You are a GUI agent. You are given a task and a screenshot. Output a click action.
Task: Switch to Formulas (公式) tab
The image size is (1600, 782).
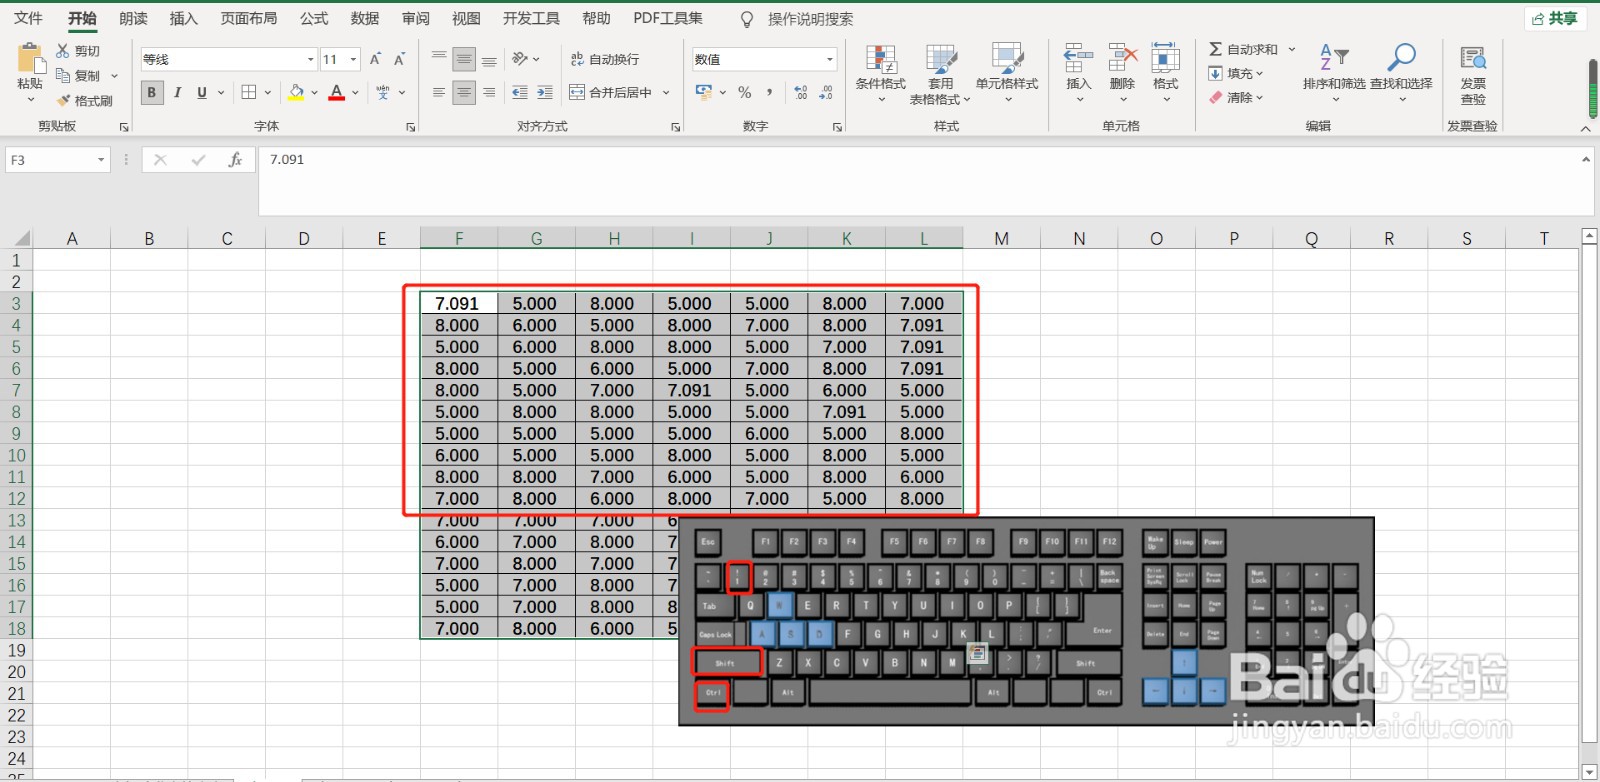pyautogui.click(x=314, y=18)
